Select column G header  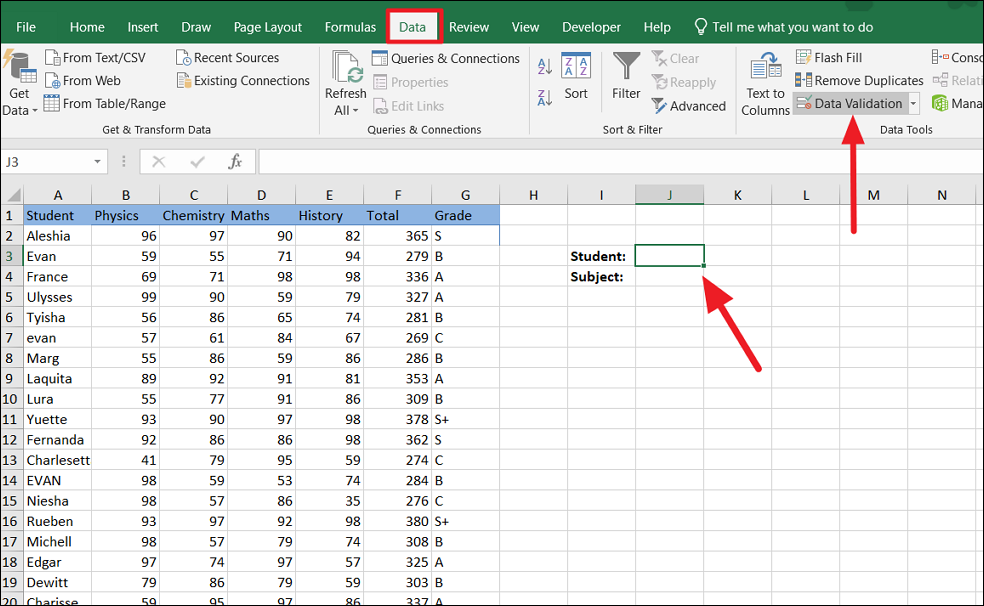(465, 195)
